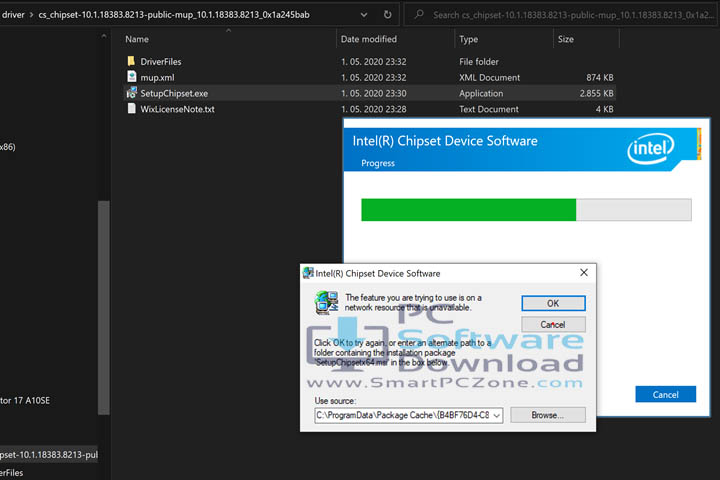Viewport: 720px width, 480px height.
Task: Click the 'pset-10.1.18383.8213-pul' navigation item
Action: pos(49,455)
